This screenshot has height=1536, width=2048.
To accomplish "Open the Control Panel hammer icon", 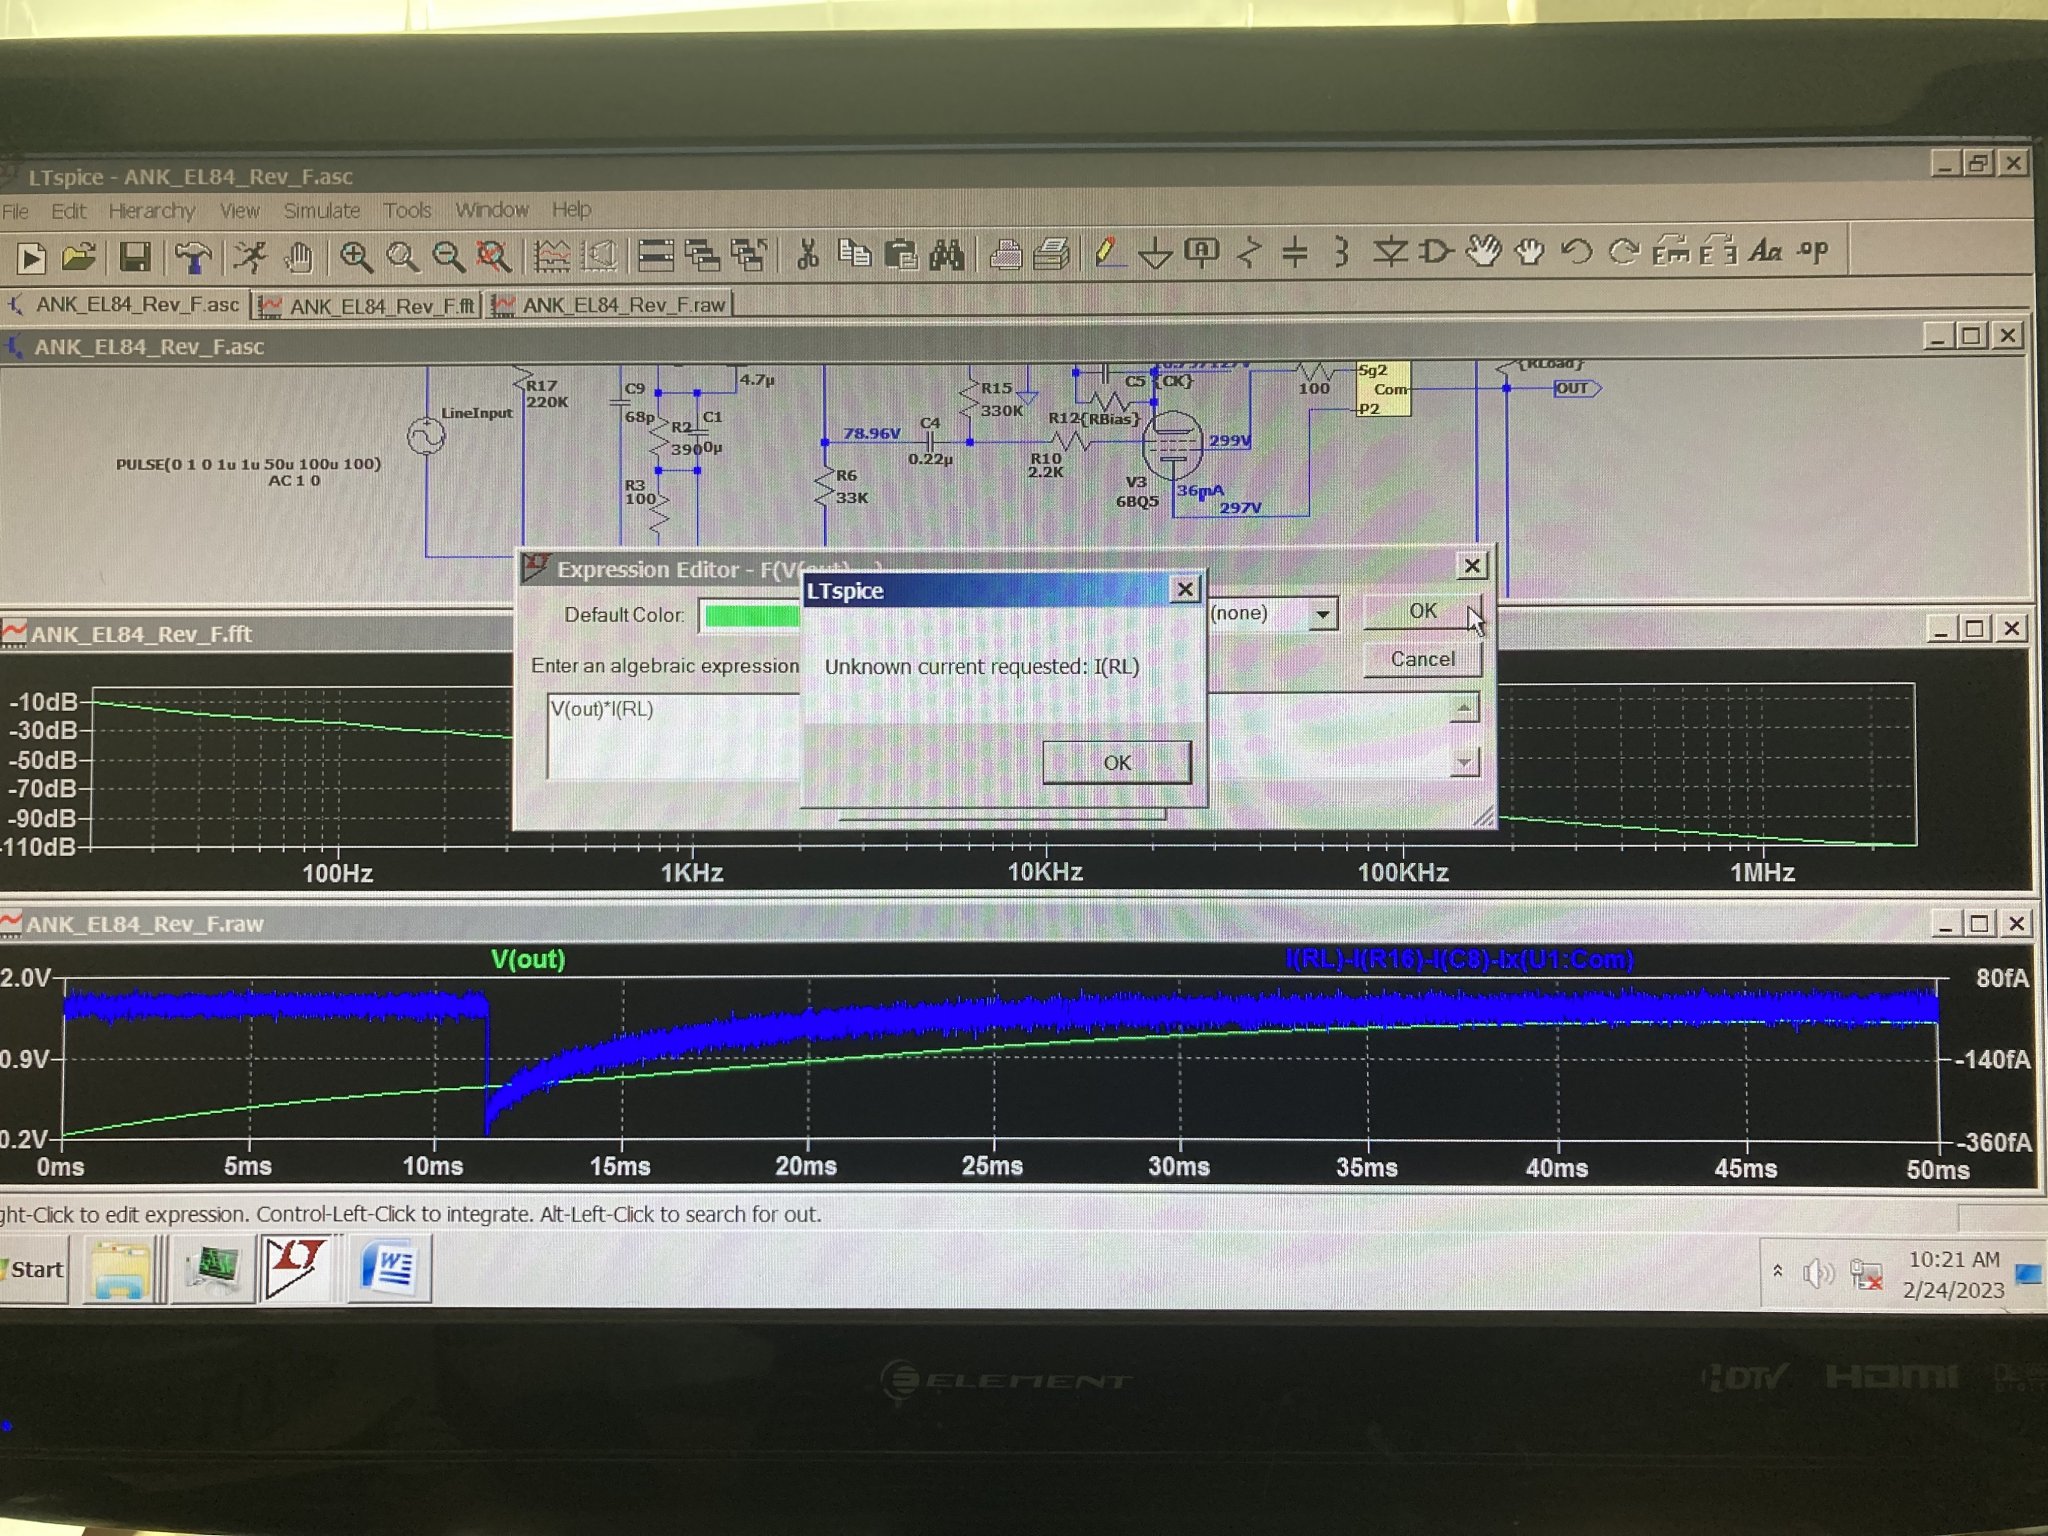I will tap(192, 257).
